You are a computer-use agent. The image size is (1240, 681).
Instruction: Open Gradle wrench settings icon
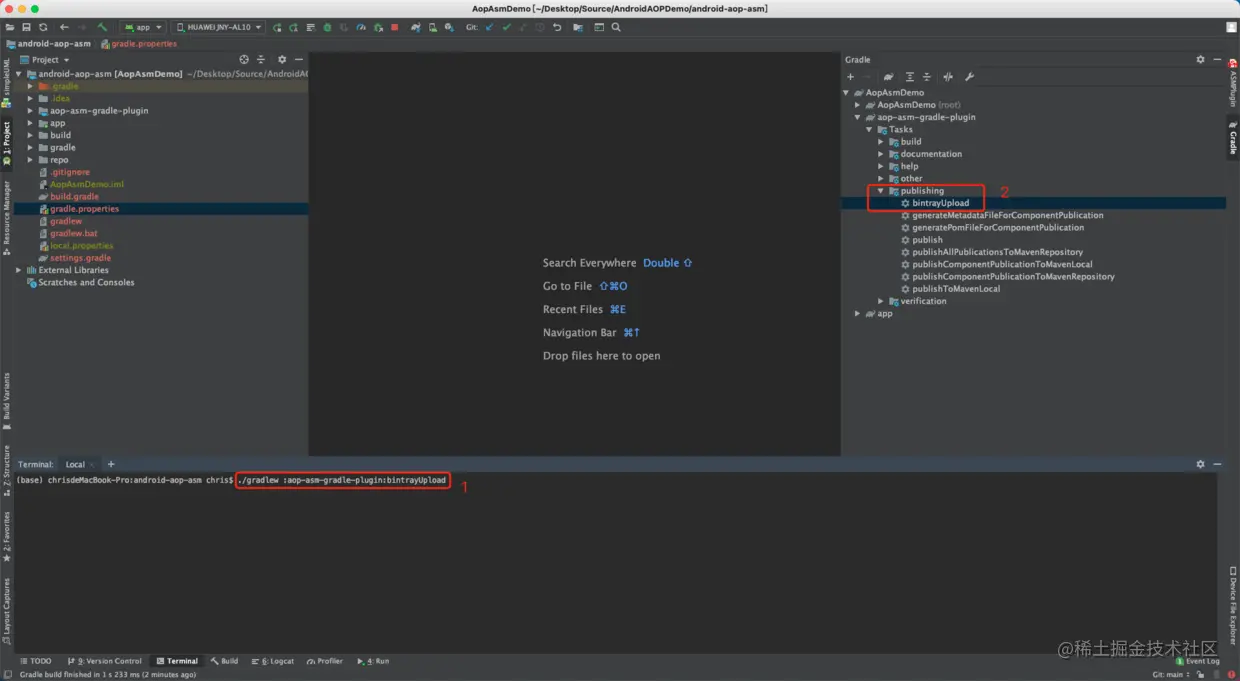(x=969, y=77)
